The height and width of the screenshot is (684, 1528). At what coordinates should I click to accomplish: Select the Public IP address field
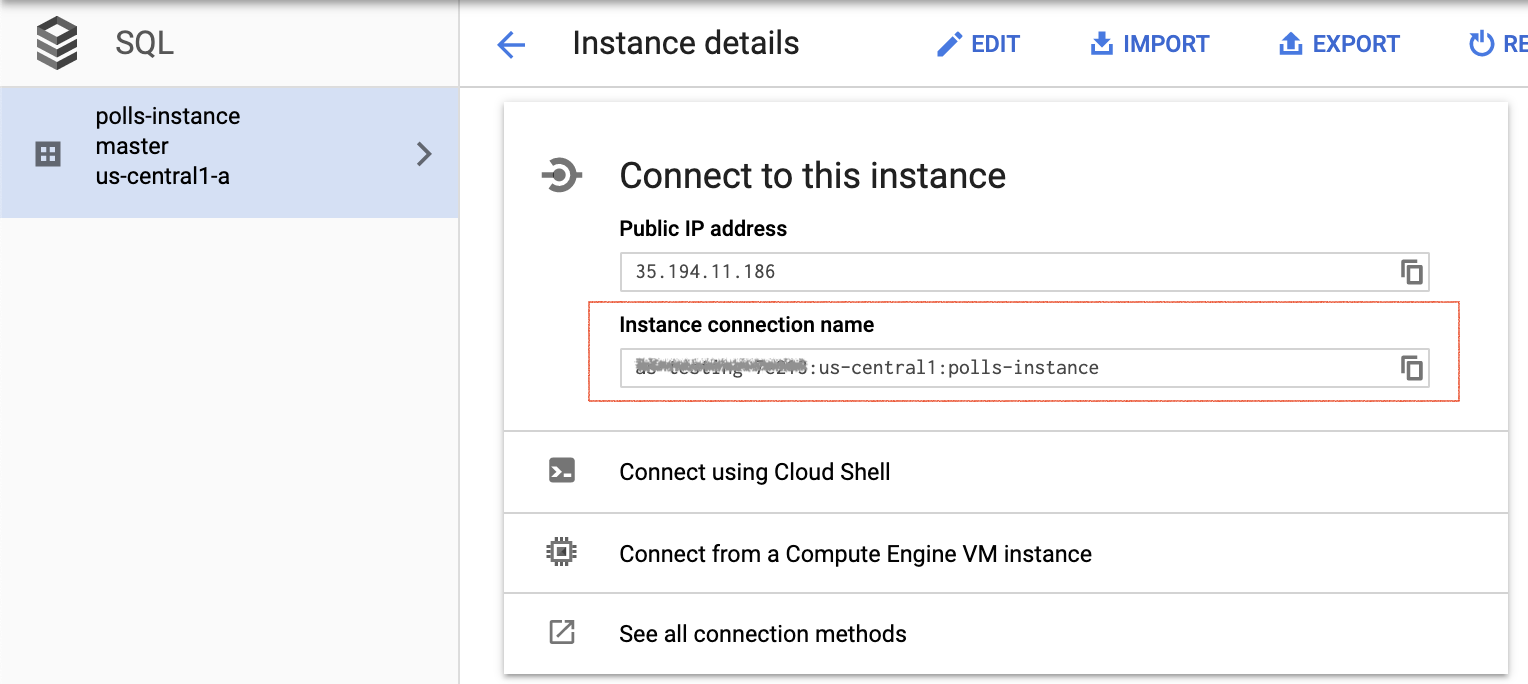1000,272
